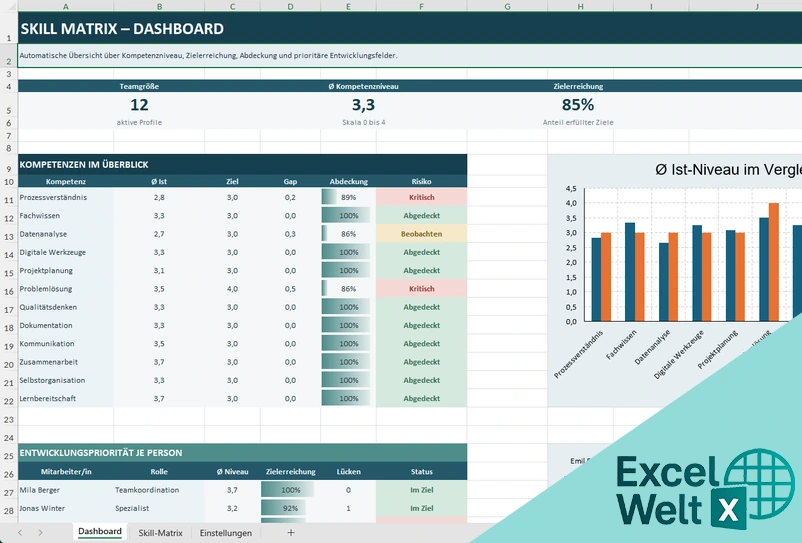The height and width of the screenshot is (543, 802).
Task: Select the Dashboard sheet tab
Action: [x=100, y=532]
